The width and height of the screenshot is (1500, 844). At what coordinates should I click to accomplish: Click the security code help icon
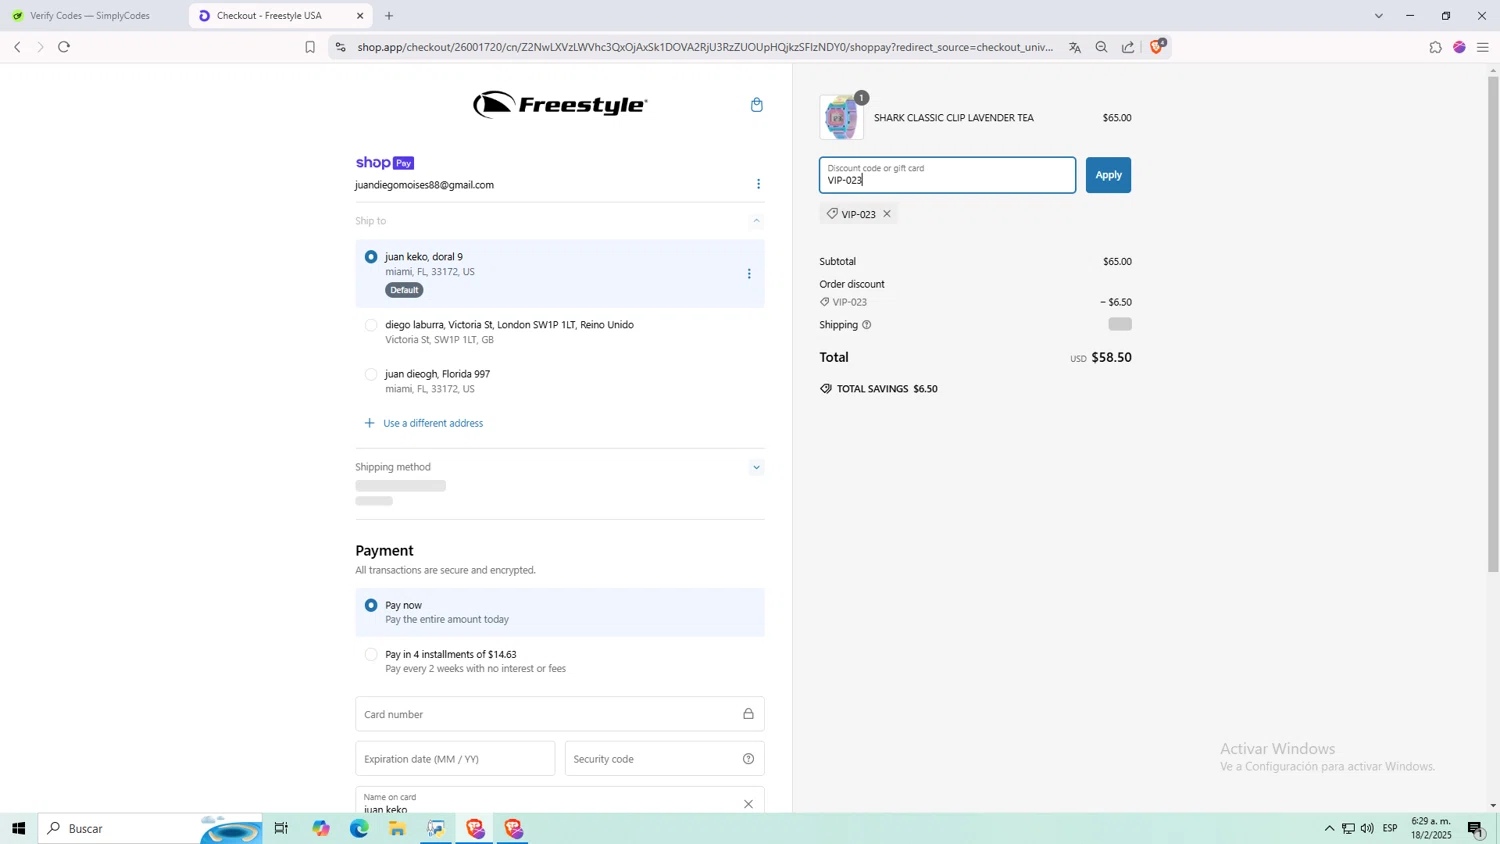[x=748, y=759]
